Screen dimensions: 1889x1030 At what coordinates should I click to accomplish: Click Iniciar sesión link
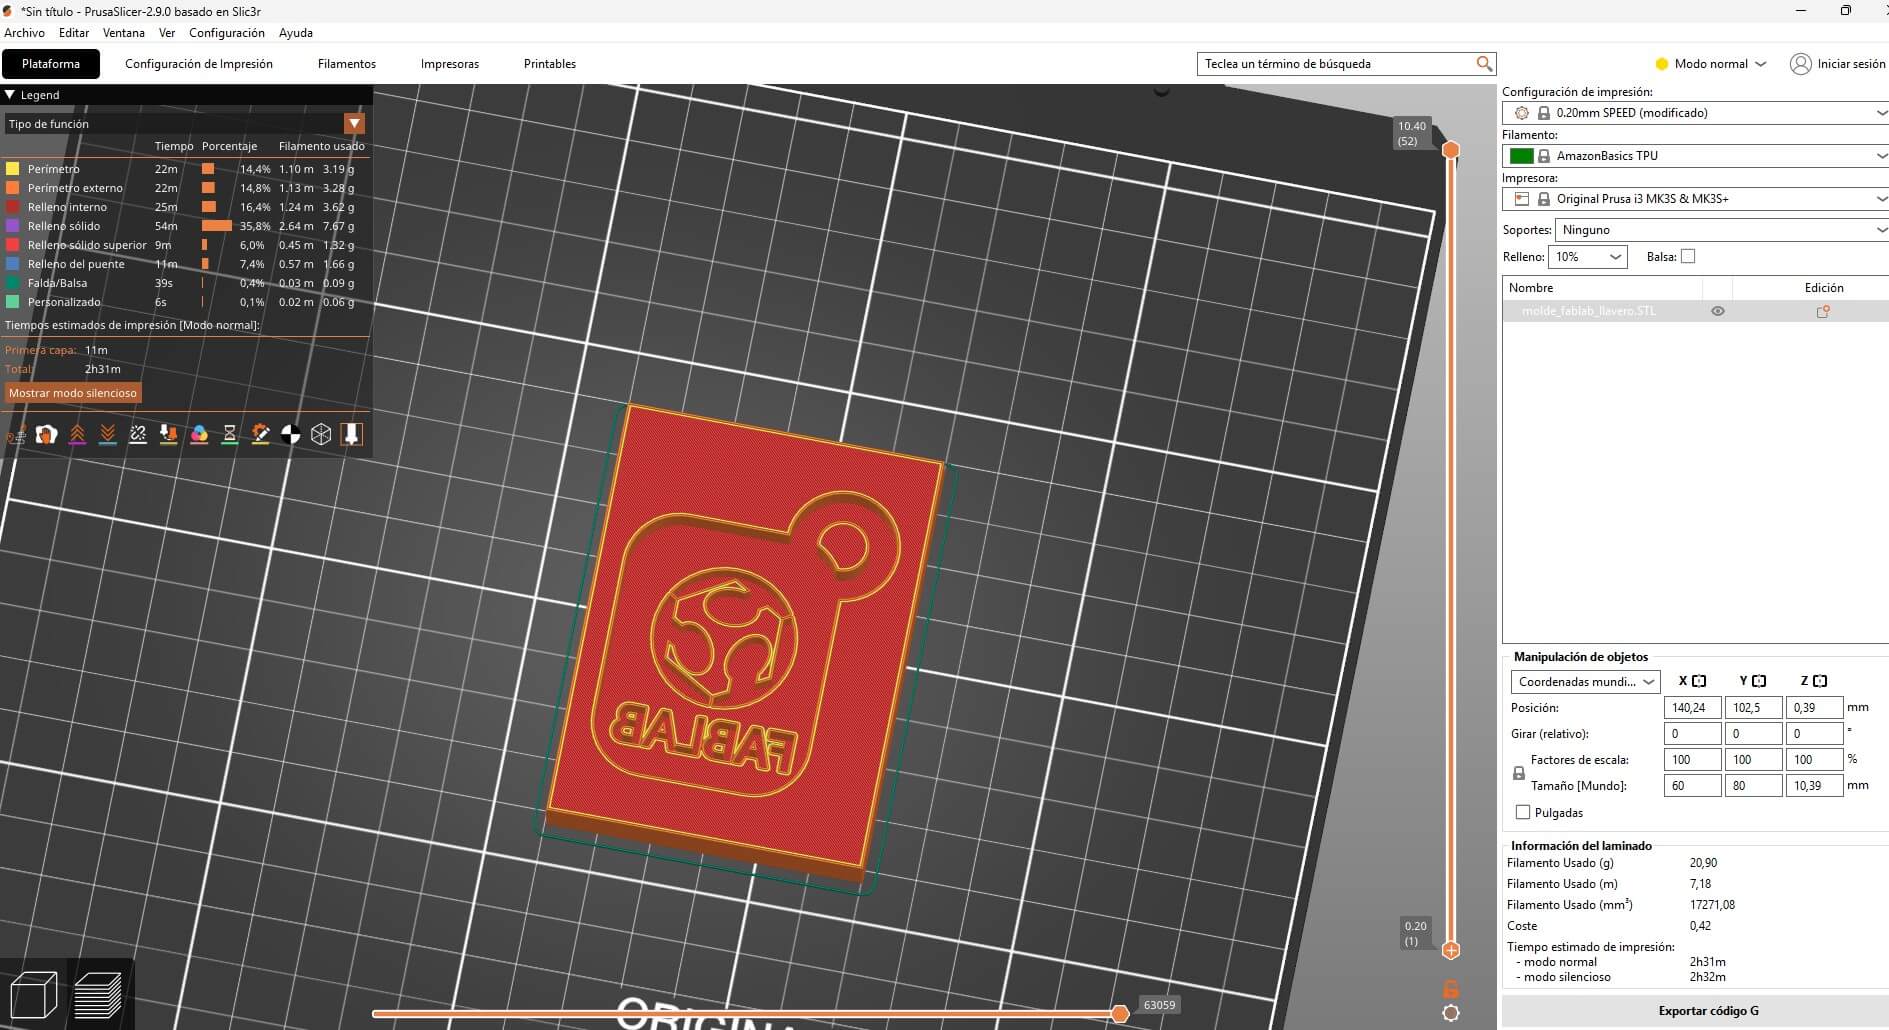[1851, 64]
